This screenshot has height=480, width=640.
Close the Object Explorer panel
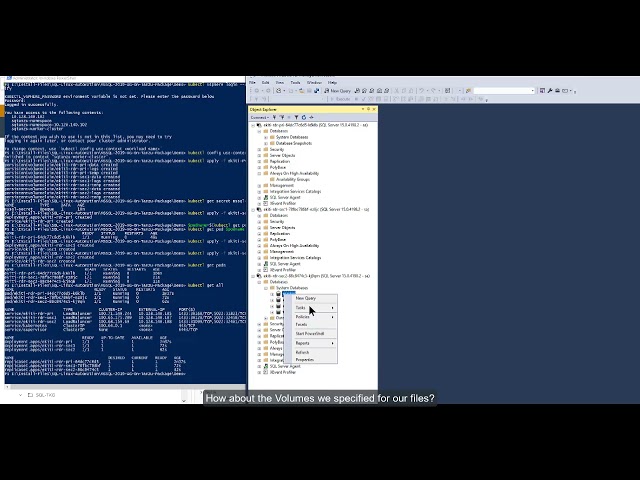point(374,109)
